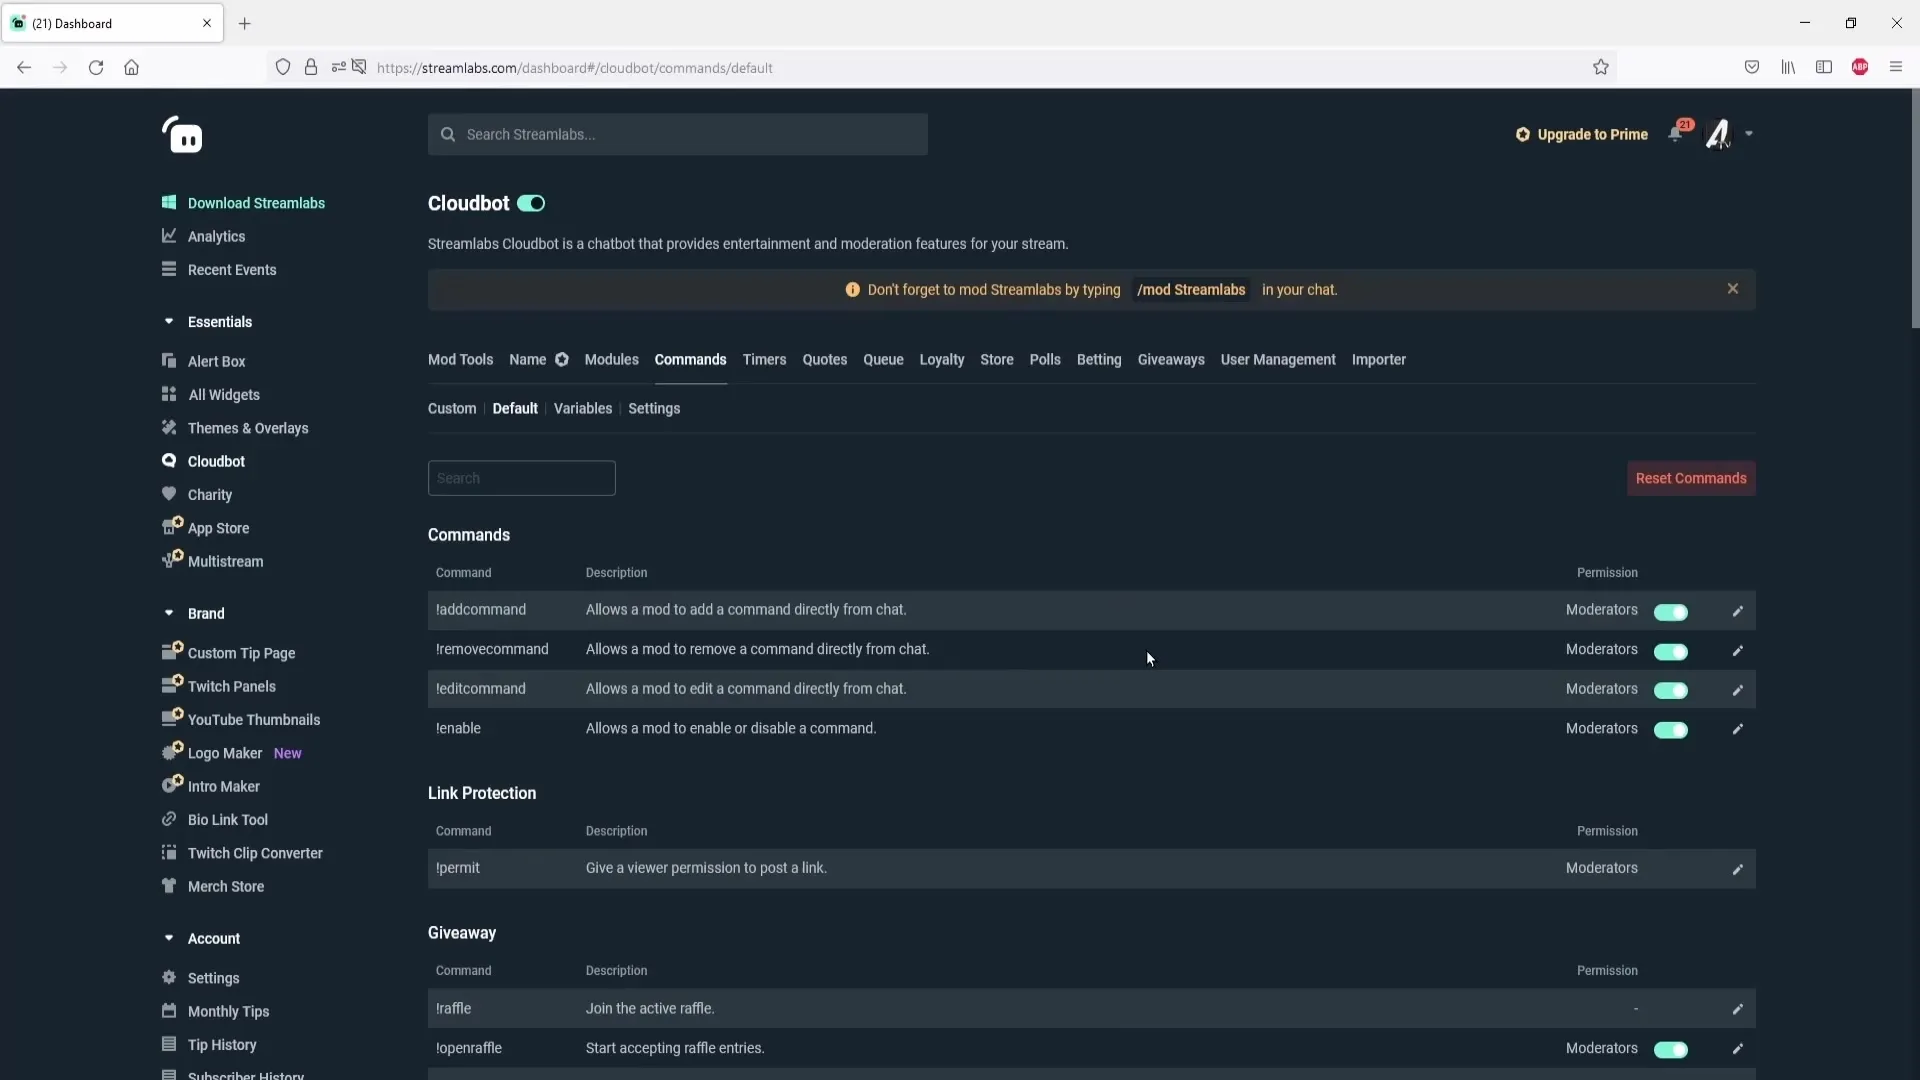Switch to the Timers tab

click(x=764, y=359)
